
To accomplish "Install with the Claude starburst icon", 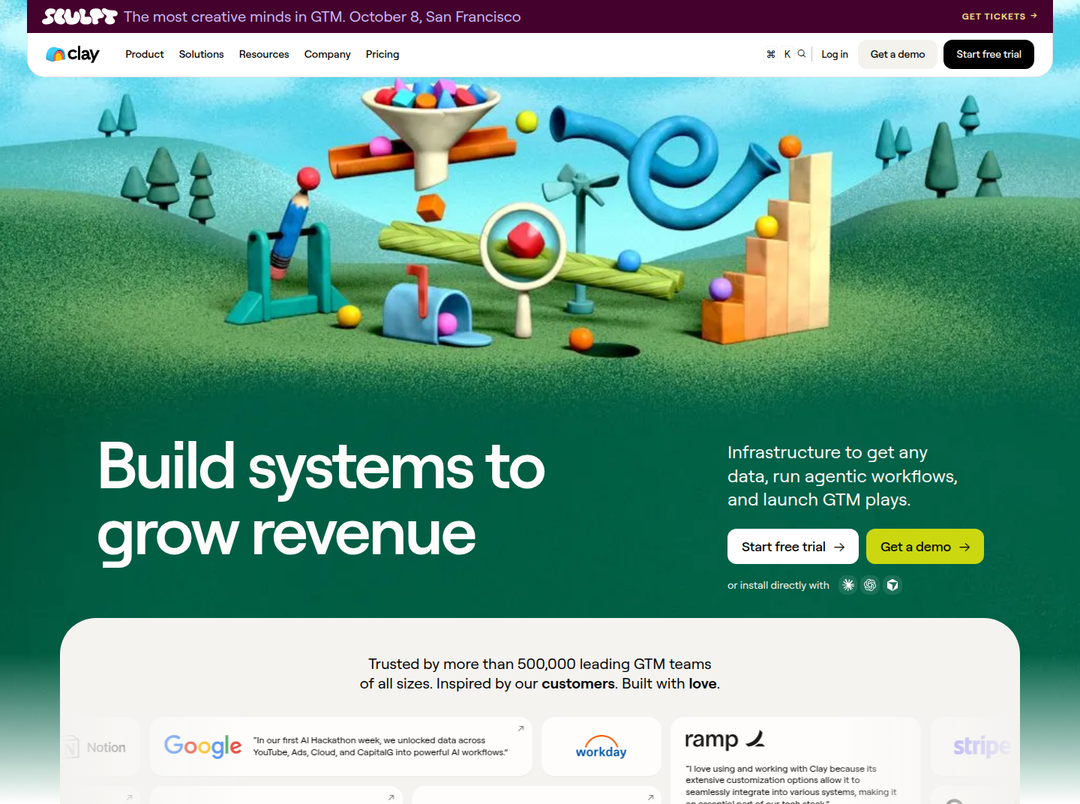I will click(848, 585).
